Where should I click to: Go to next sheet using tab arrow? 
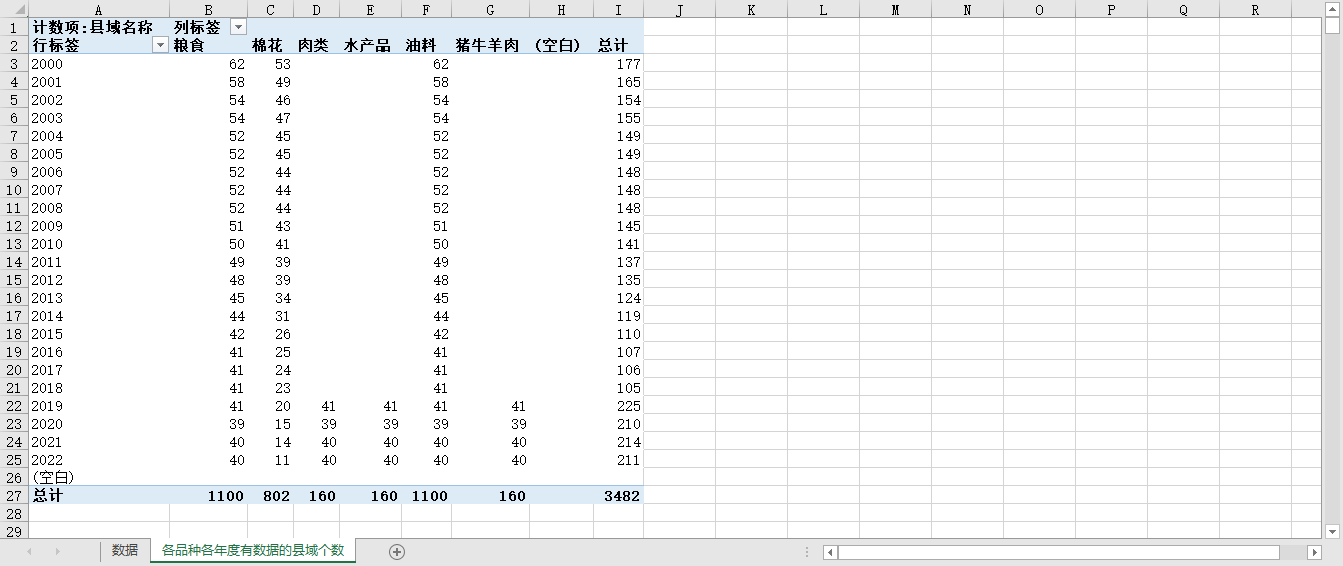click(57, 552)
